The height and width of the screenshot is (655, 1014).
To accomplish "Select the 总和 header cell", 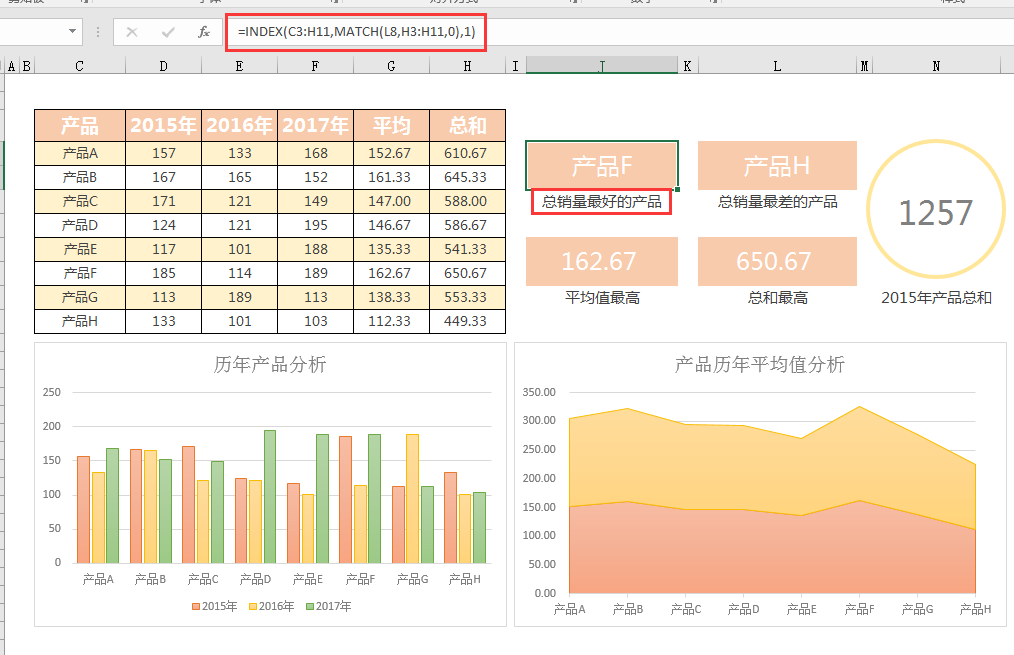I will (468, 125).
